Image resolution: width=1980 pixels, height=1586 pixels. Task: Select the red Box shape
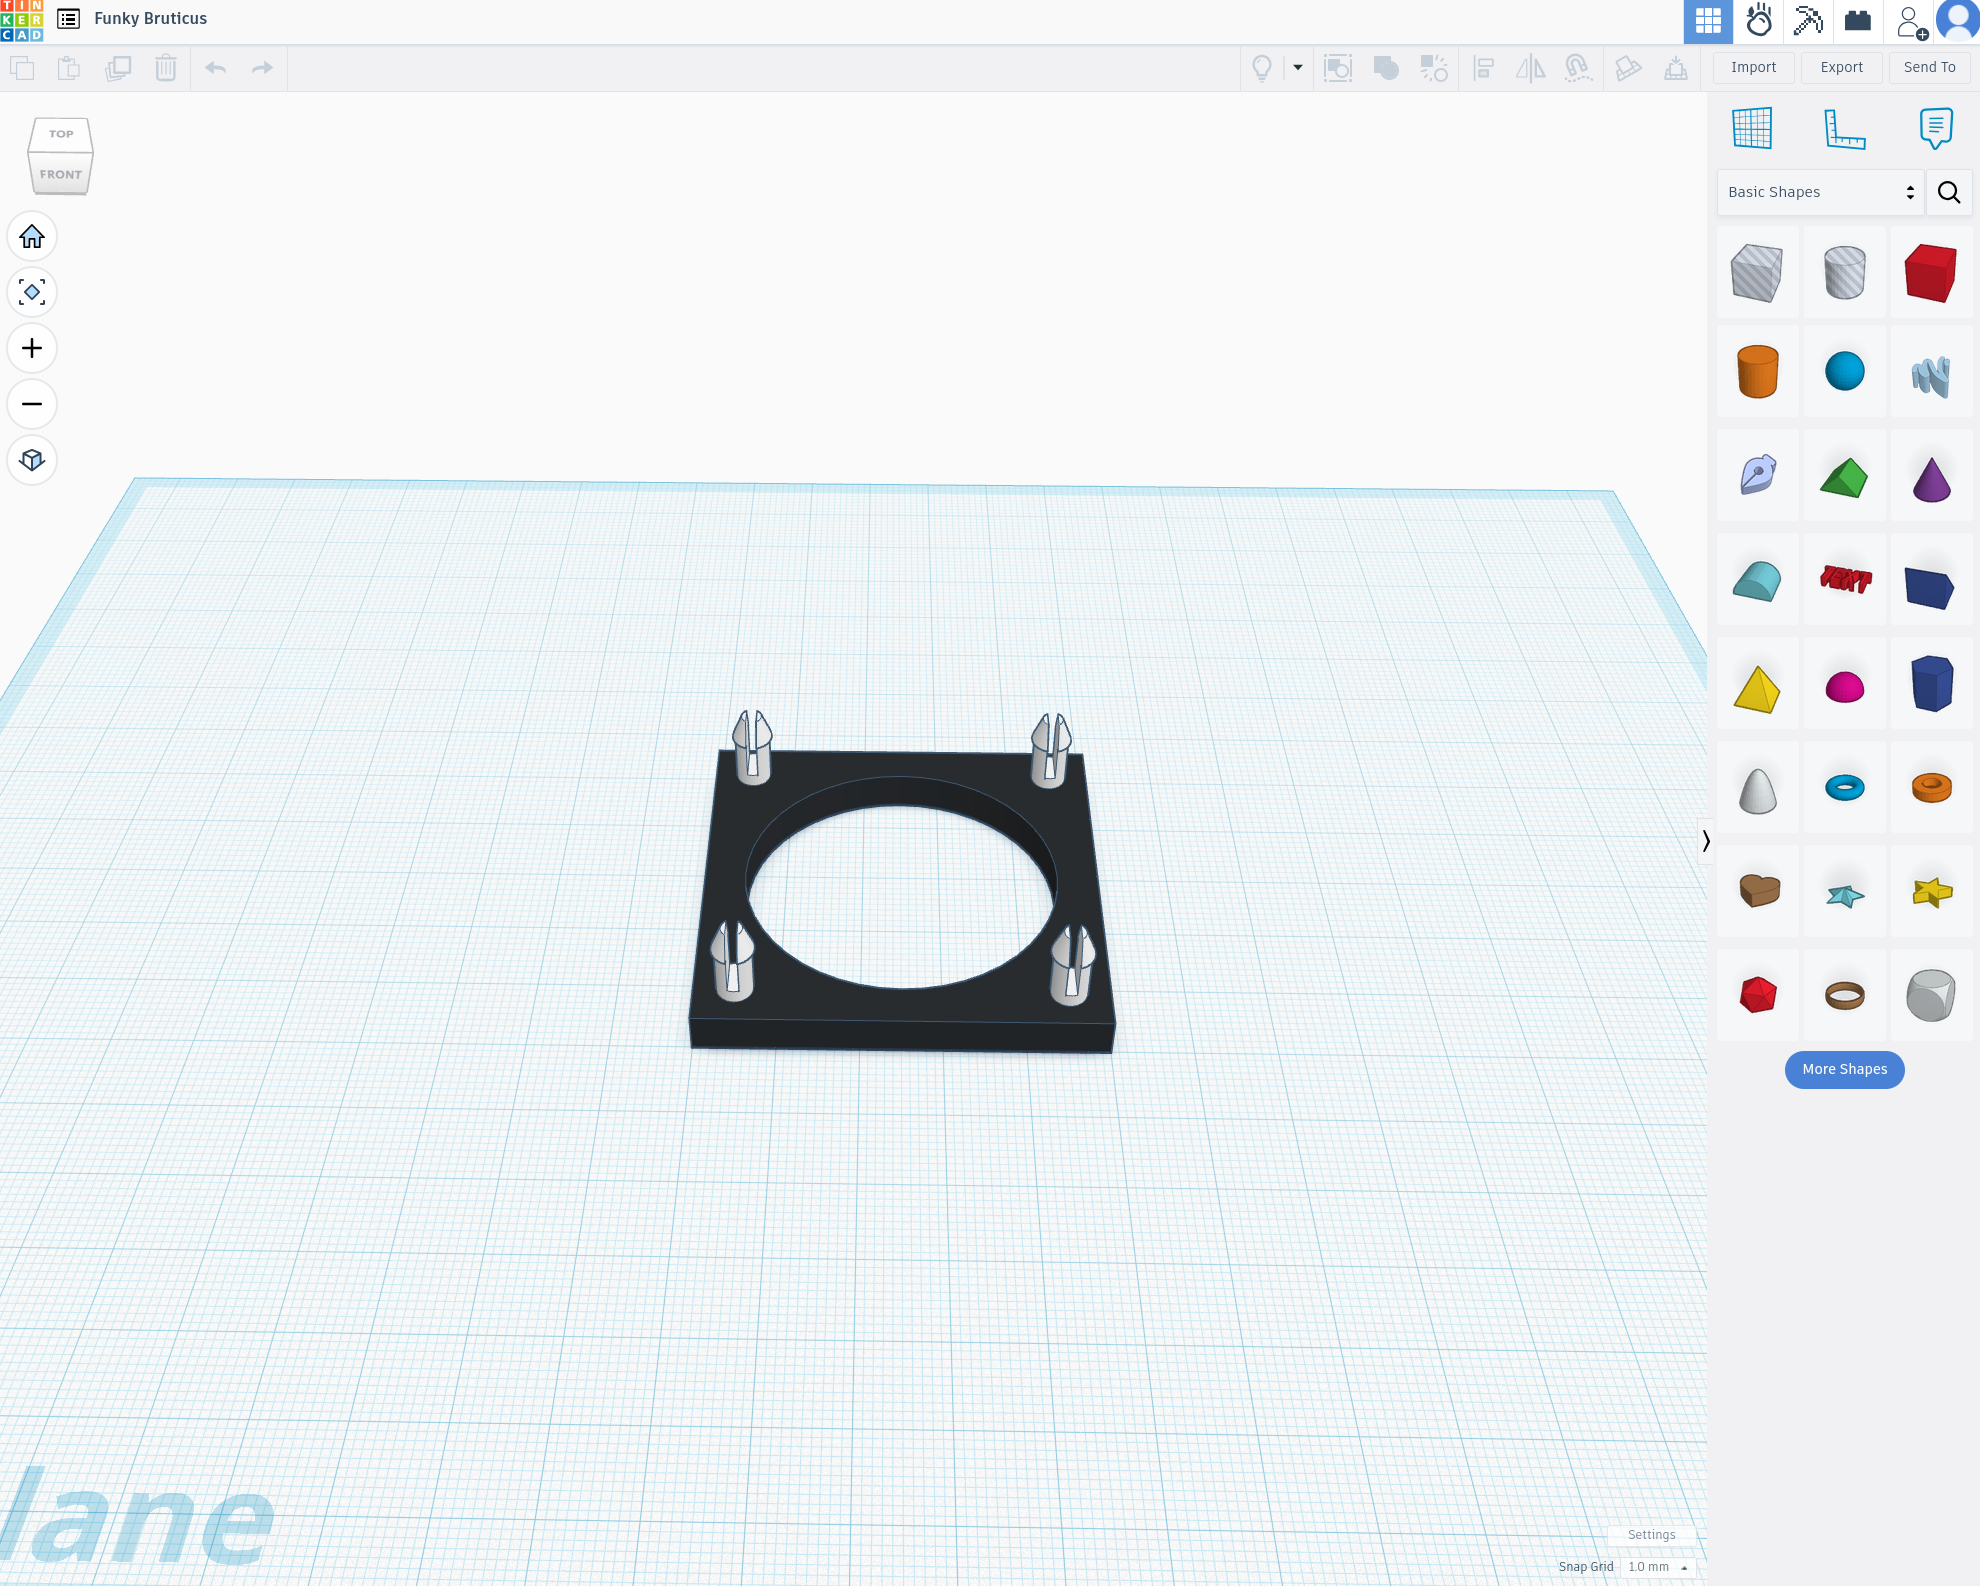1931,272
